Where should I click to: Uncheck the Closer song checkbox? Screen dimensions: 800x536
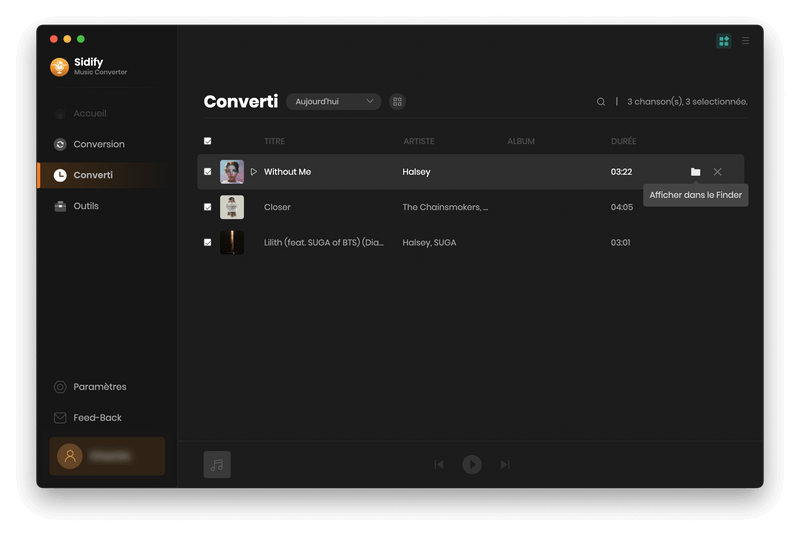(x=208, y=207)
